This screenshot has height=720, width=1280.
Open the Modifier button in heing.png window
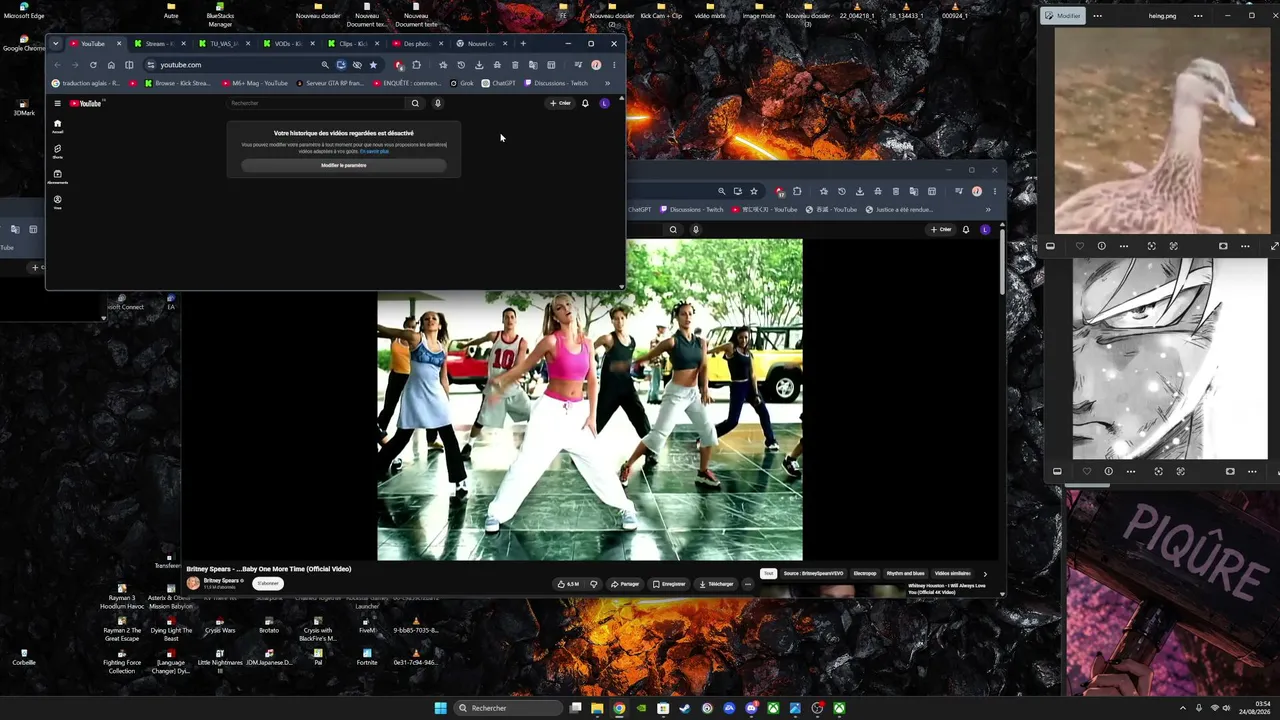(x=1063, y=16)
